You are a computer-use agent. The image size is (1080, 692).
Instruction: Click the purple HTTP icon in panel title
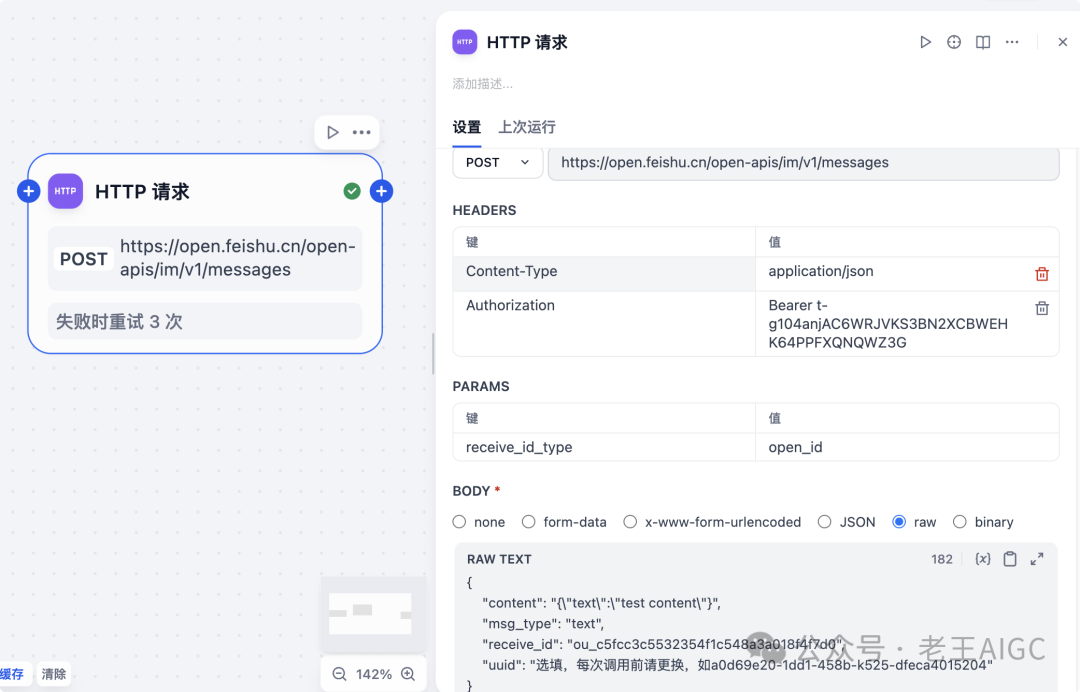(x=464, y=42)
